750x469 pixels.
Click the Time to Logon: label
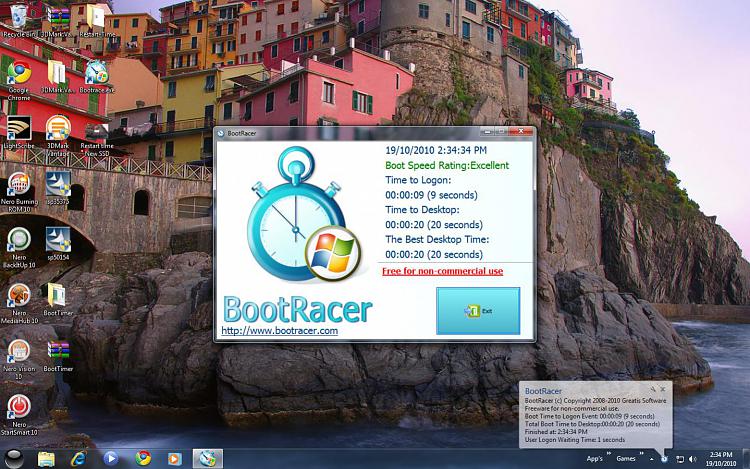coord(418,180)
